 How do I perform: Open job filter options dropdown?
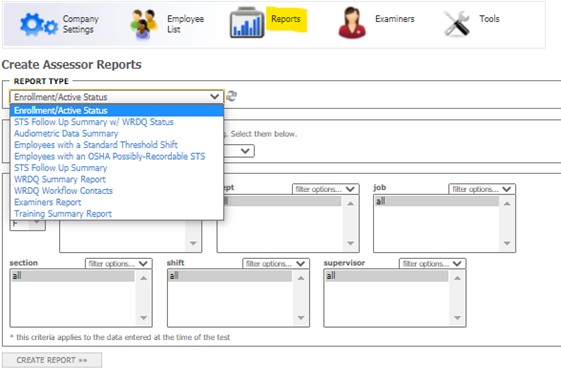click(x=482, y=189)
